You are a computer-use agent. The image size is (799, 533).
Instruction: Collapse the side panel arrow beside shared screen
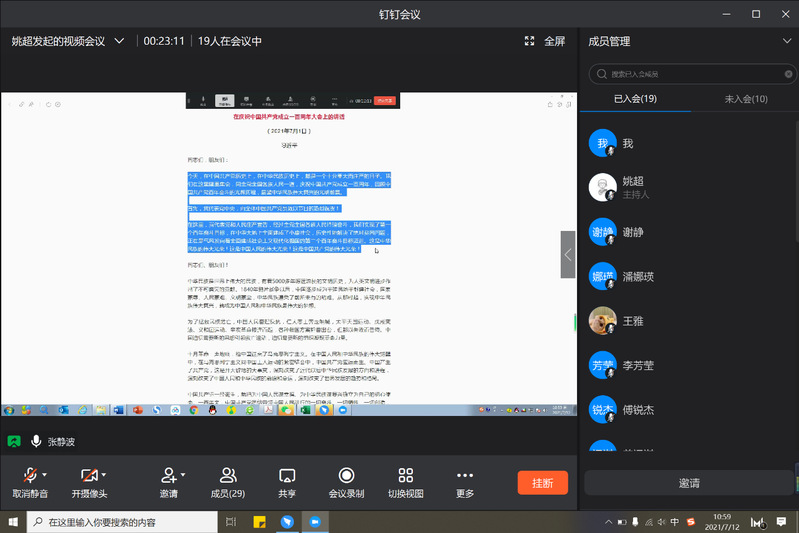coord(568,255)
